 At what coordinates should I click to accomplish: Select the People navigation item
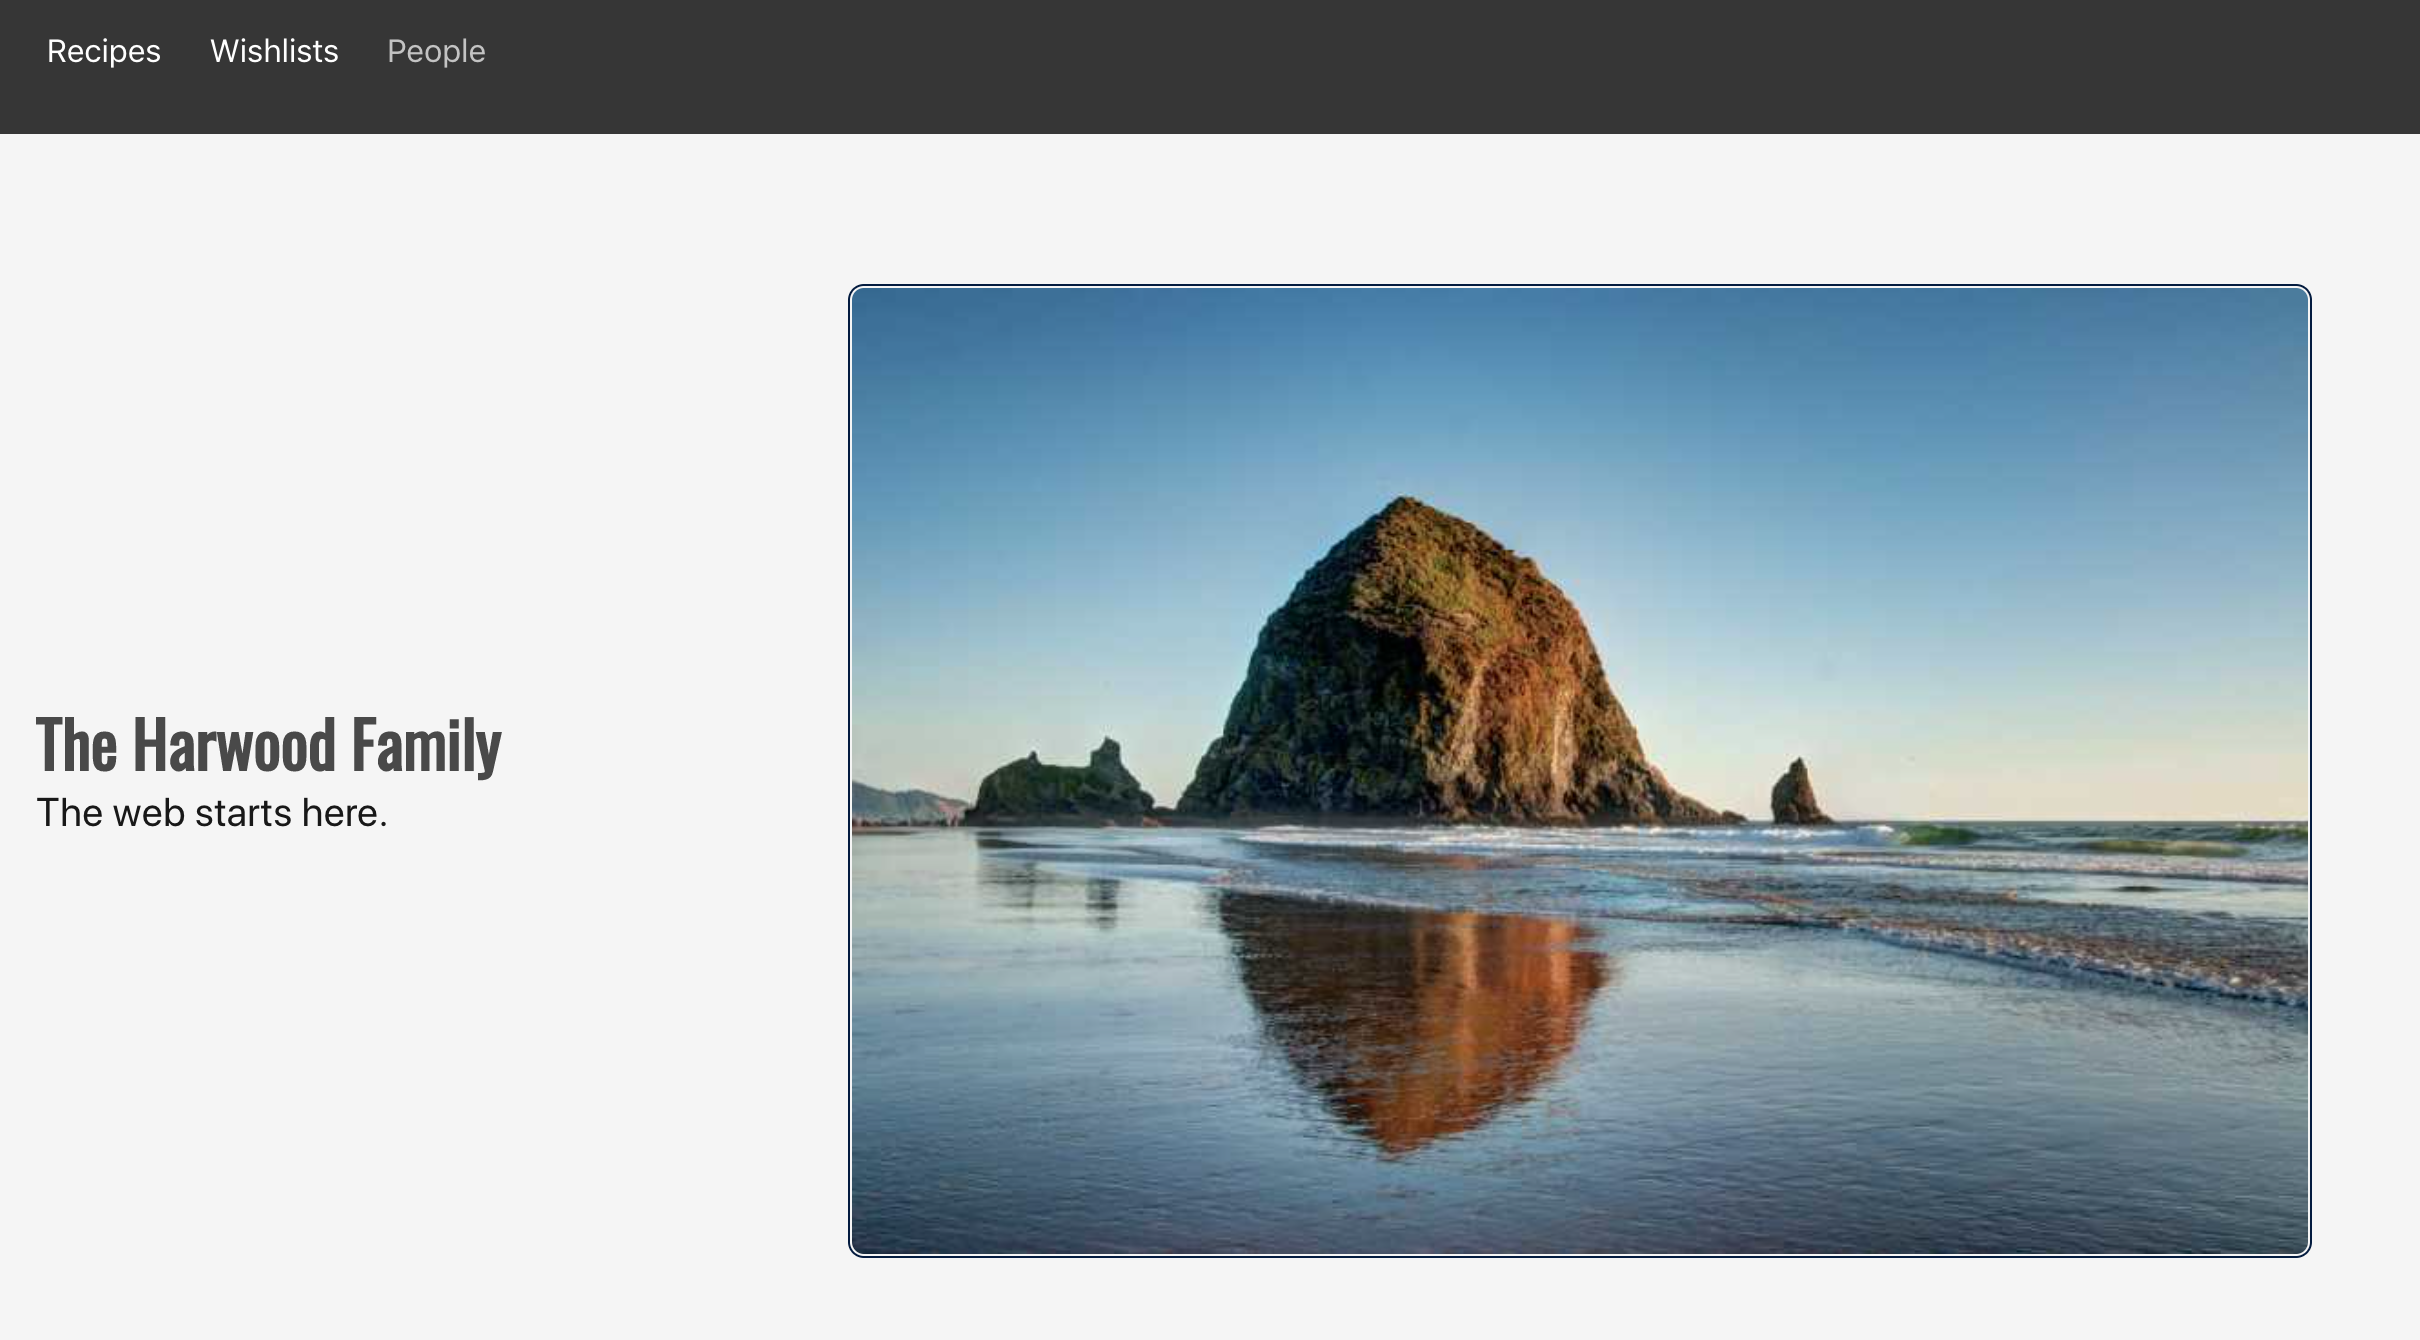pyautogui.click(x=436, y=51)
